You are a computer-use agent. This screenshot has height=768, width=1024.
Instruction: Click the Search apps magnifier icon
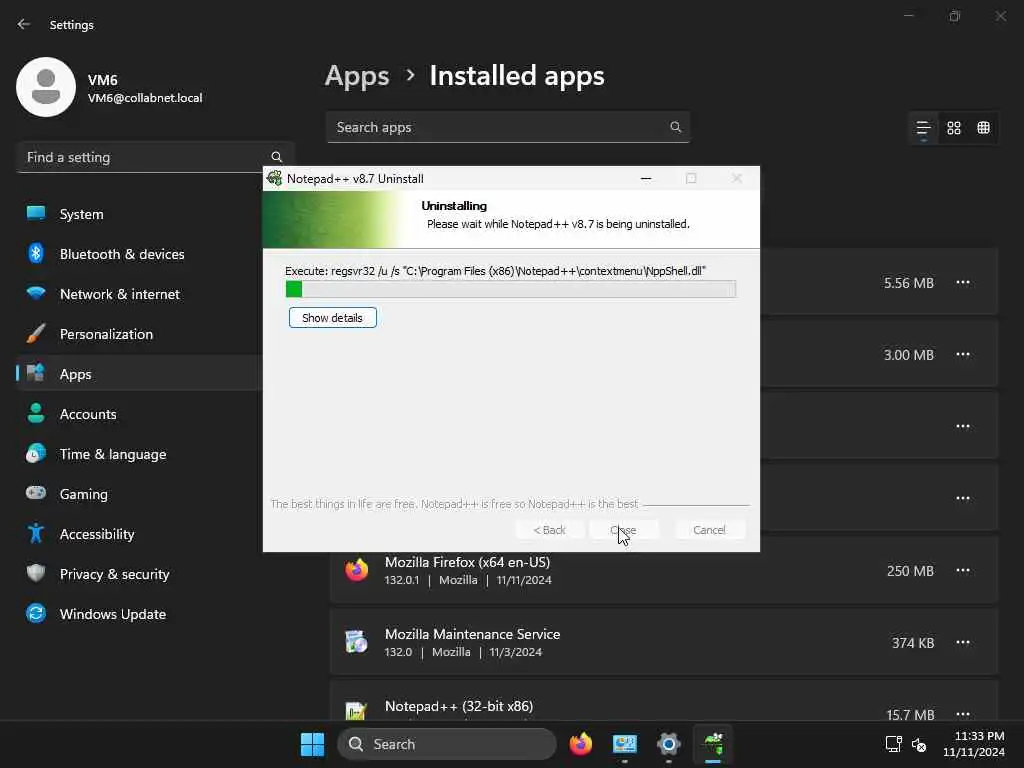coord(675,127)
